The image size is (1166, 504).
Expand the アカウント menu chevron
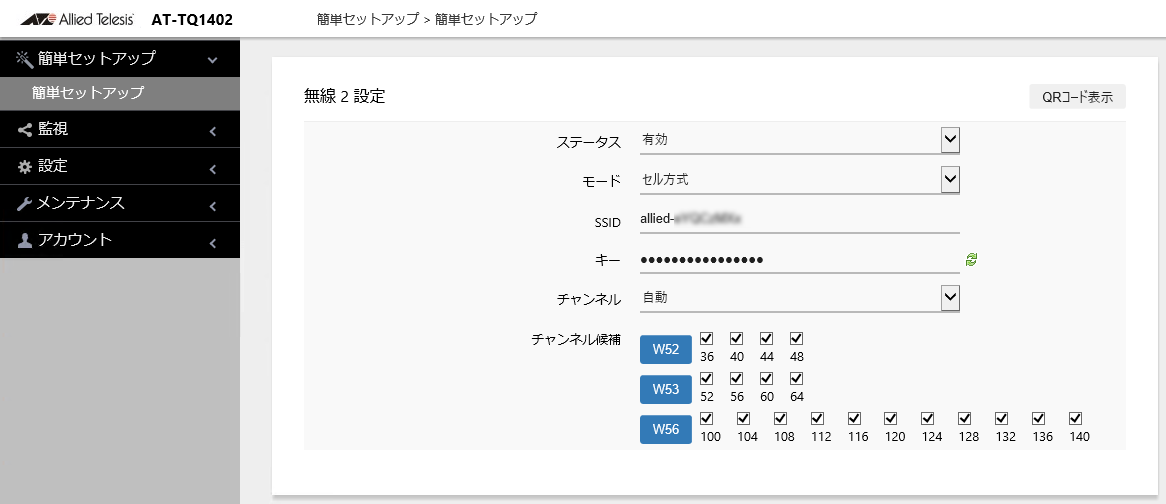click(213, 243)
